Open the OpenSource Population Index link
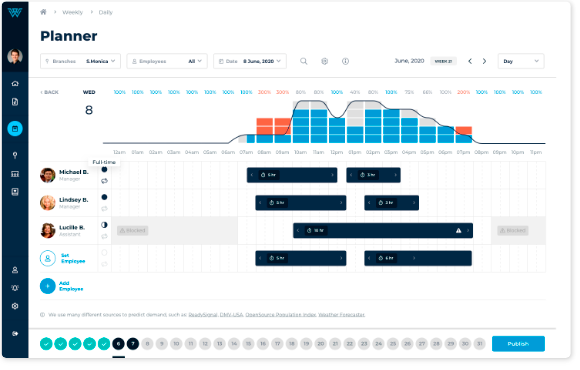The height and width of the screenshot is (370, 580). (x=281, y=315)
